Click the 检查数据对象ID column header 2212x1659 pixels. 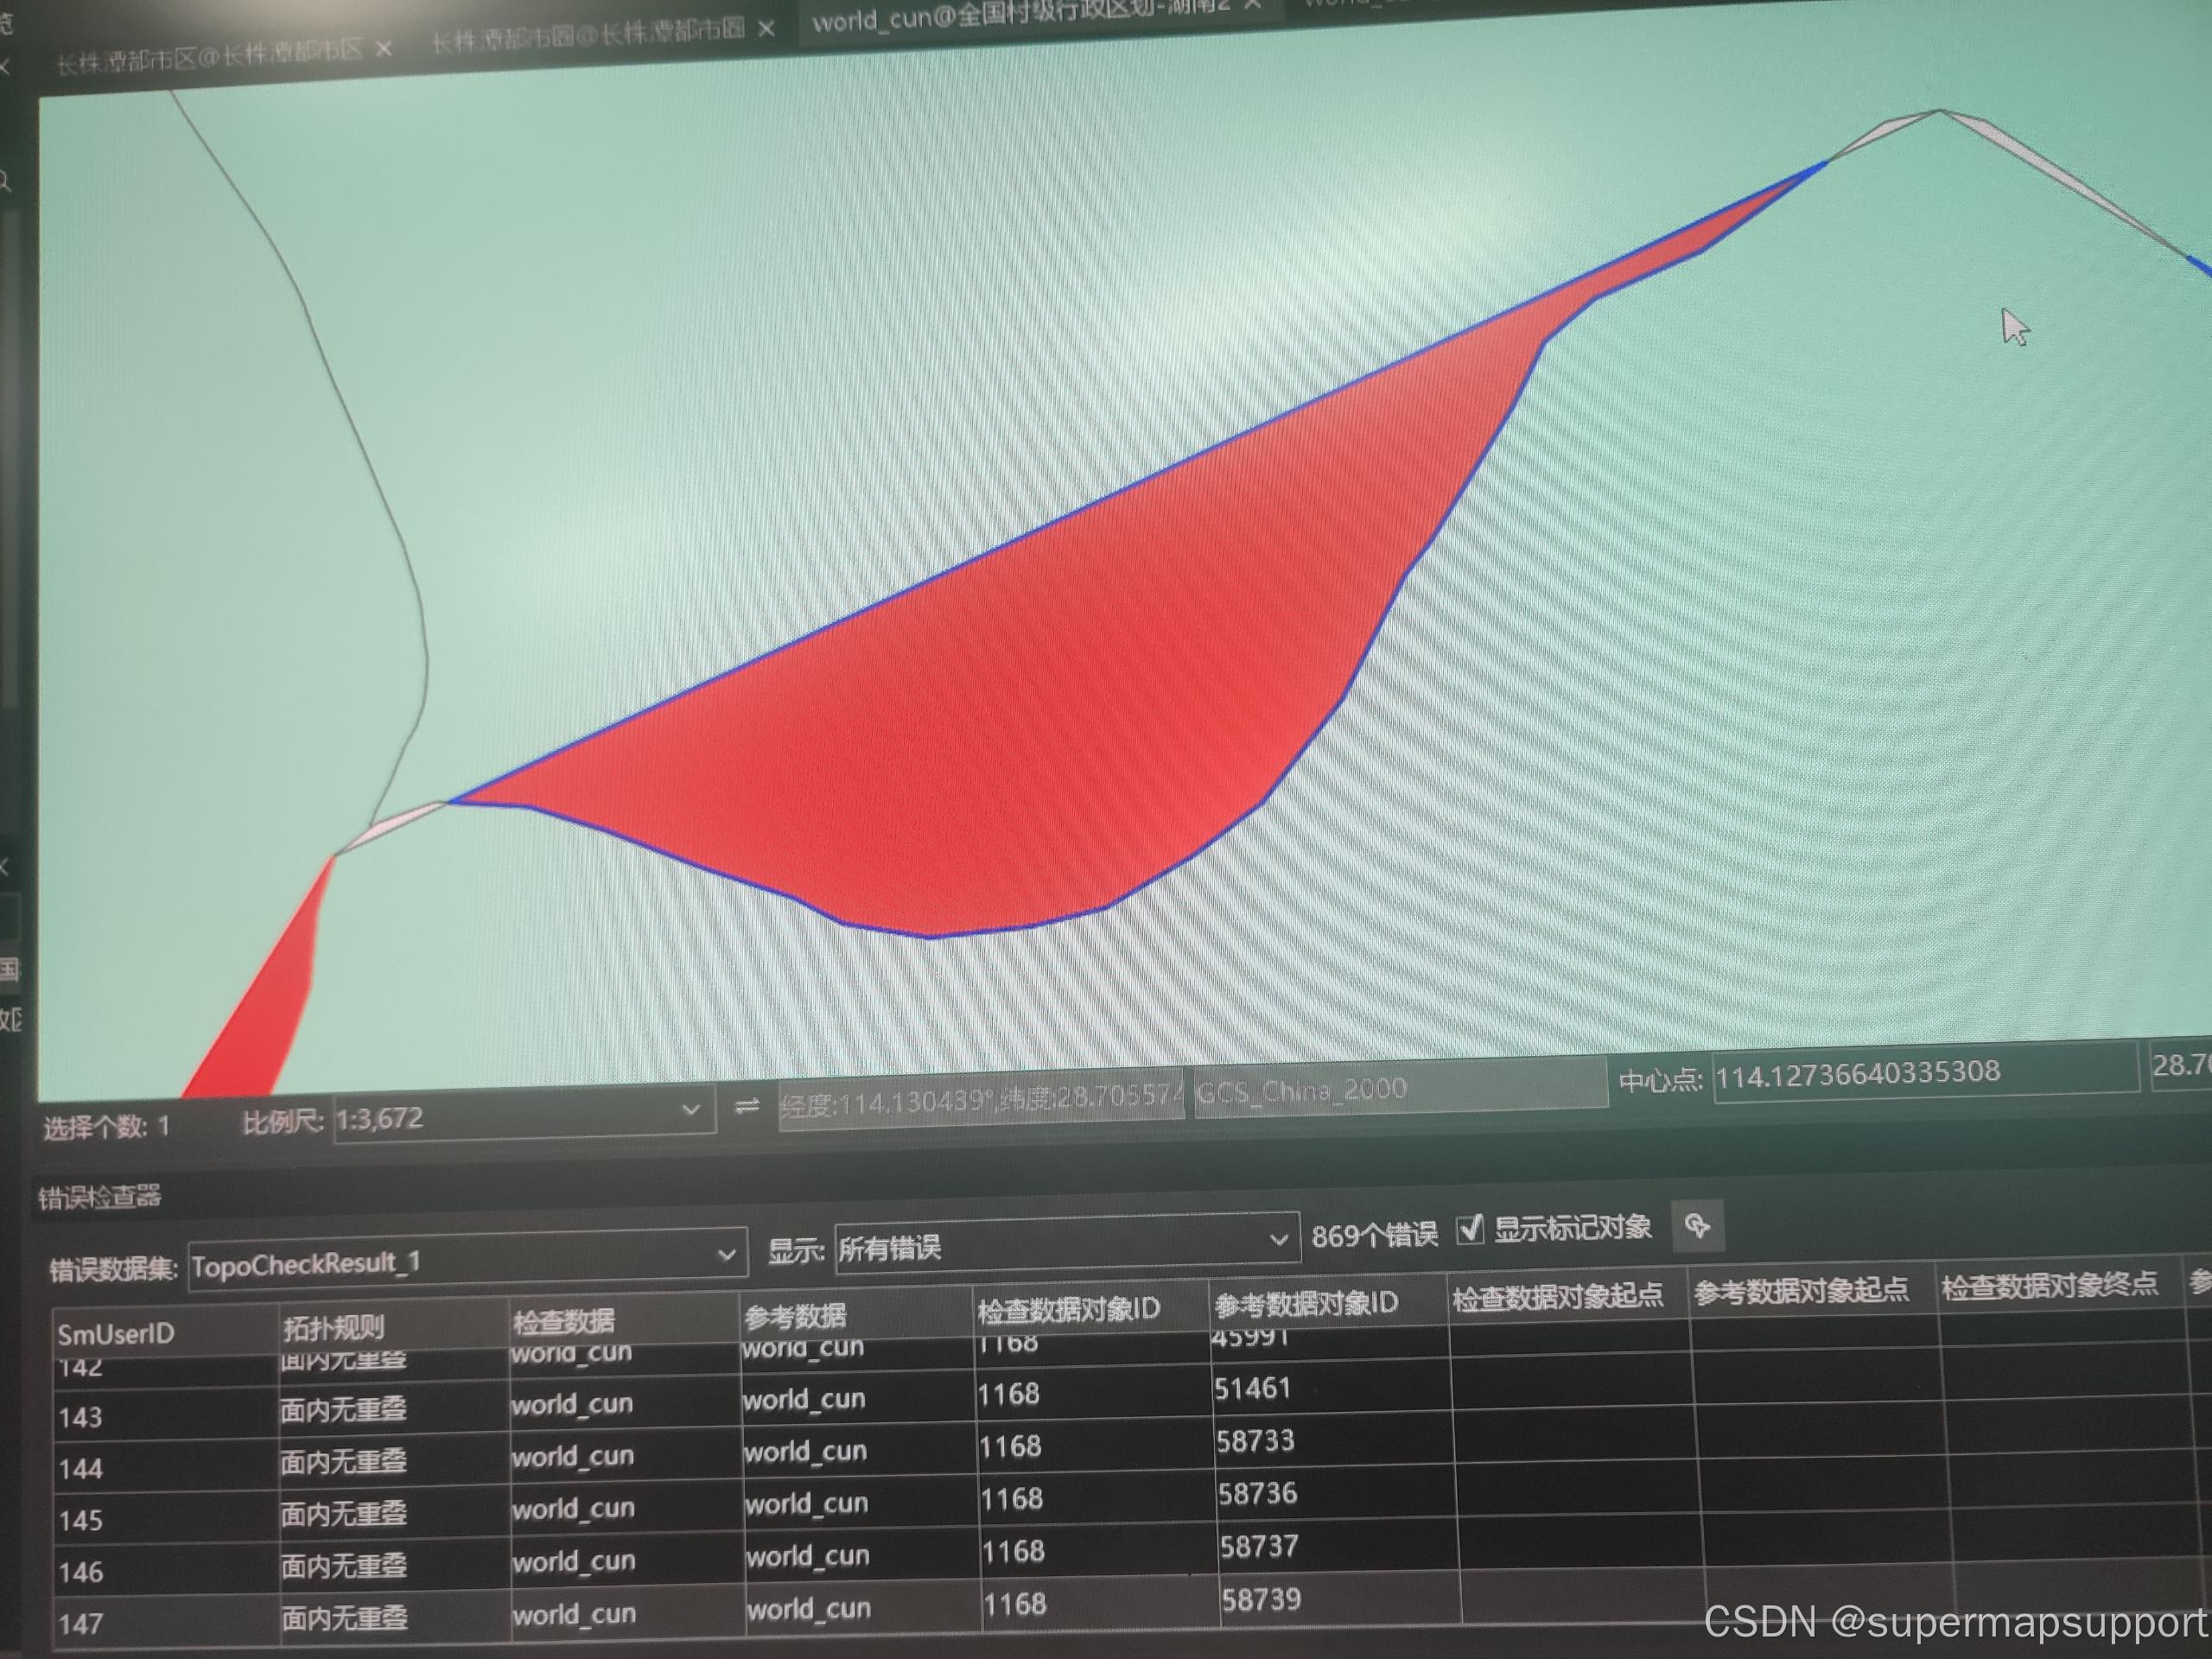click(x=1067, y=1309)
